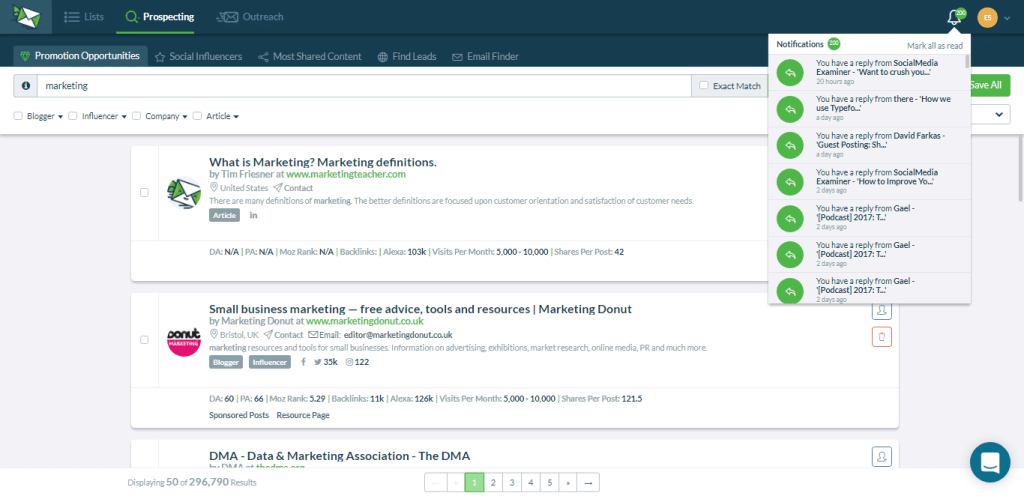Click the Article tag on Tim Friesner result
The image size is (1024, 496).
224,215
